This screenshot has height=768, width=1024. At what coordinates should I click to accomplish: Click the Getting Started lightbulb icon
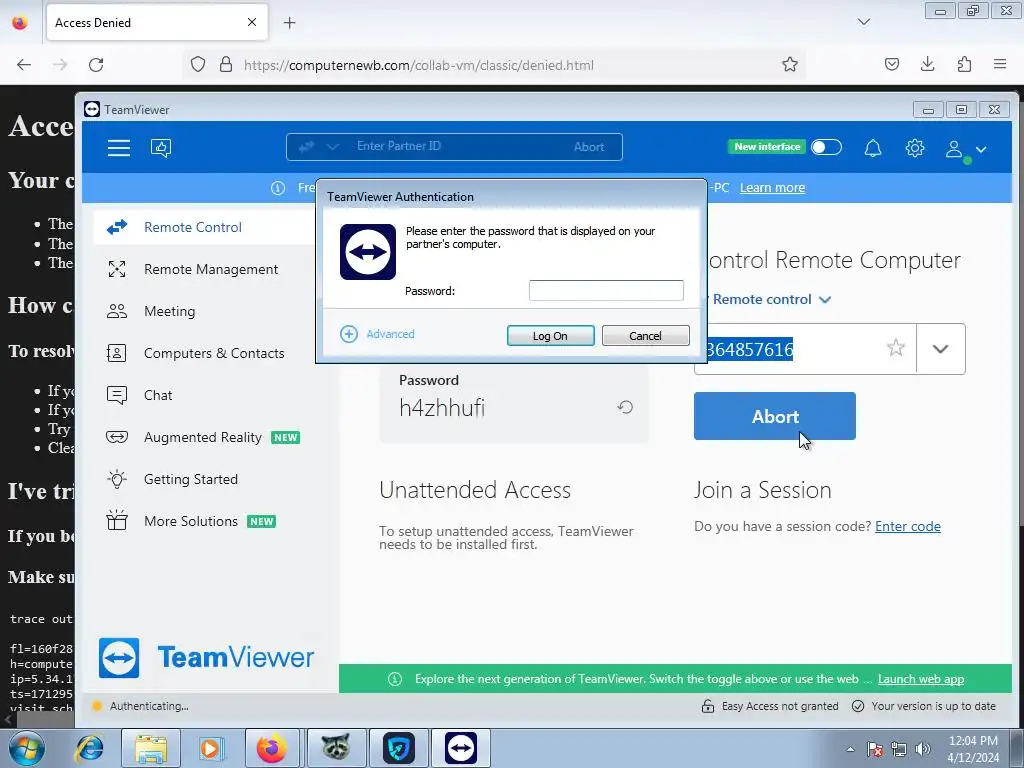117,479
